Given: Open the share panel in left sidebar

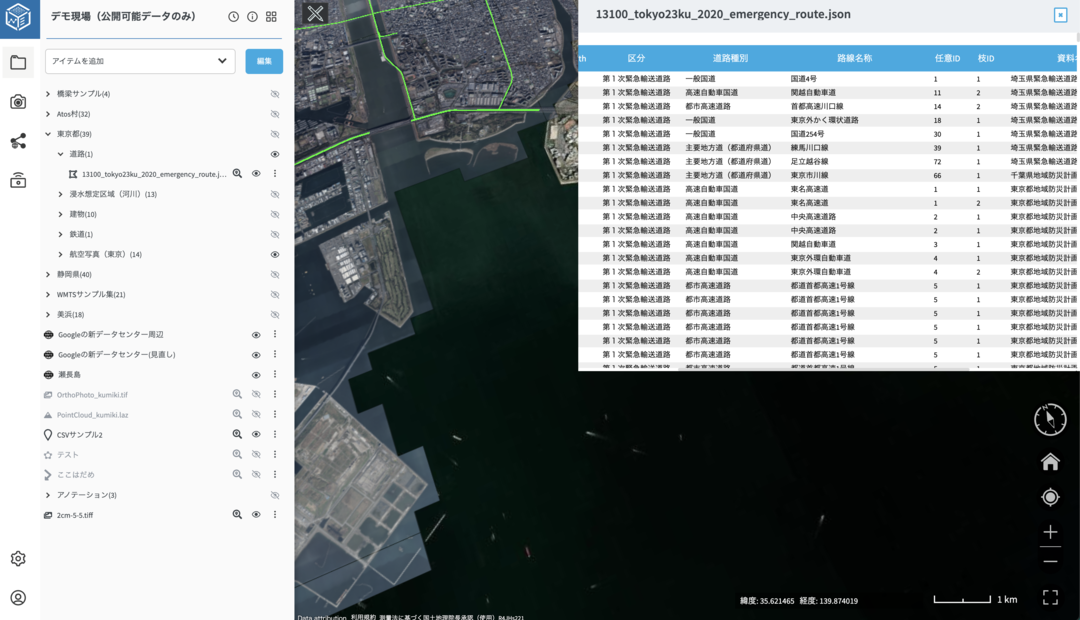Looking at the screenshot, I should [x=18, y=141].
